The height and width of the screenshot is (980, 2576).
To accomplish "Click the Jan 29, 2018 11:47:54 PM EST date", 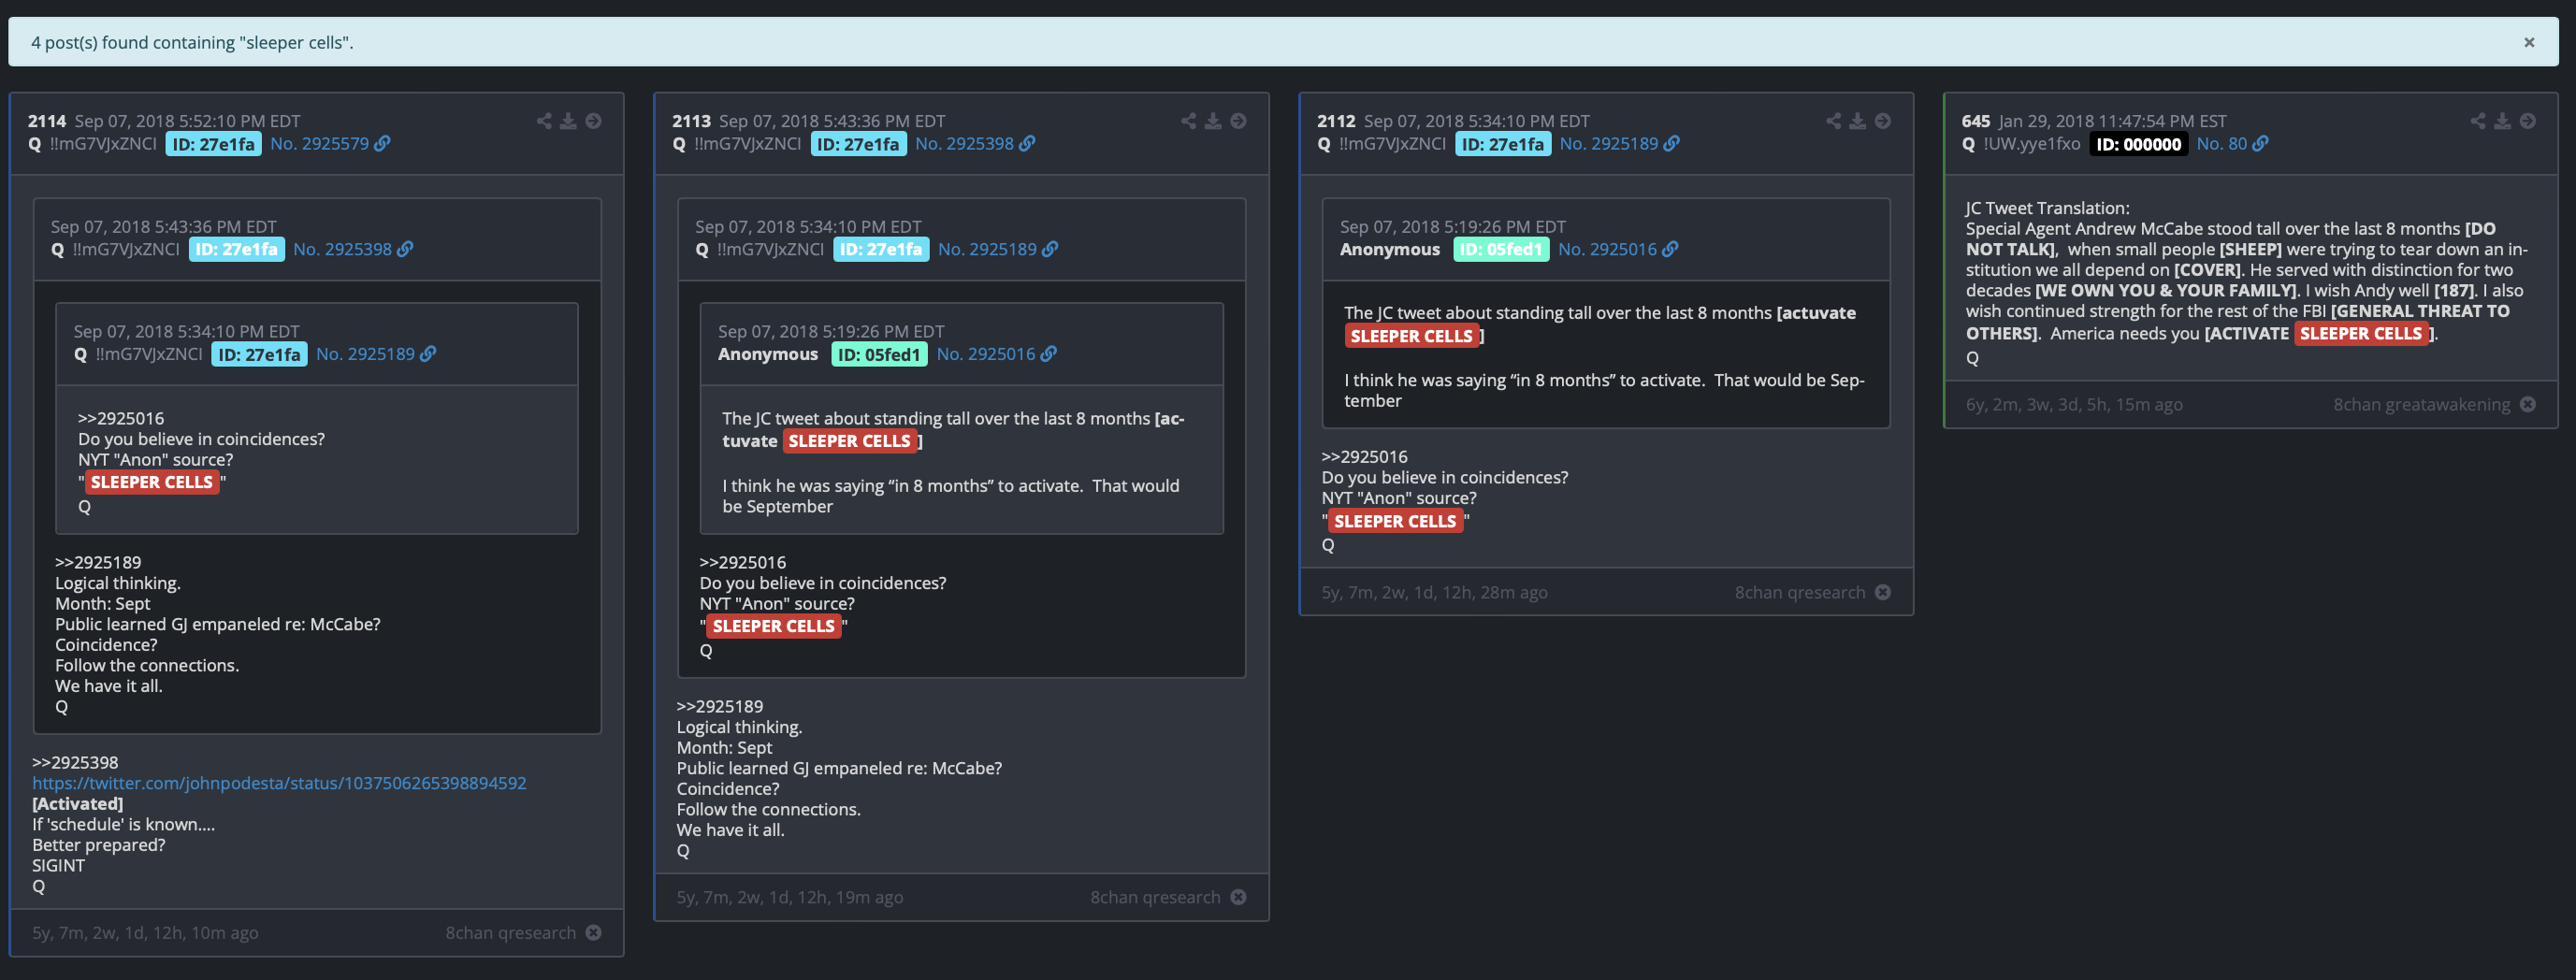I will click(2112, 121).
